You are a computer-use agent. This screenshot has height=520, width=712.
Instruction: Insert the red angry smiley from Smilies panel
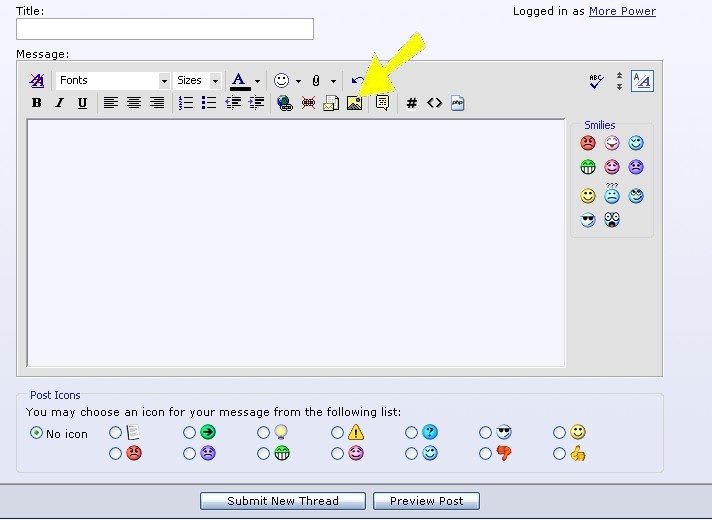(x=588, y=143)
